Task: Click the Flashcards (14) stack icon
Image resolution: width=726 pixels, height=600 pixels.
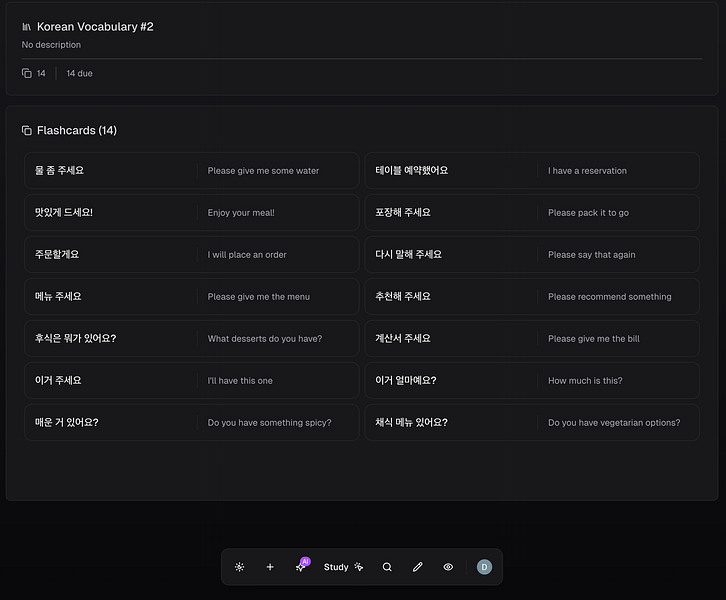Action: click(27, 131)
